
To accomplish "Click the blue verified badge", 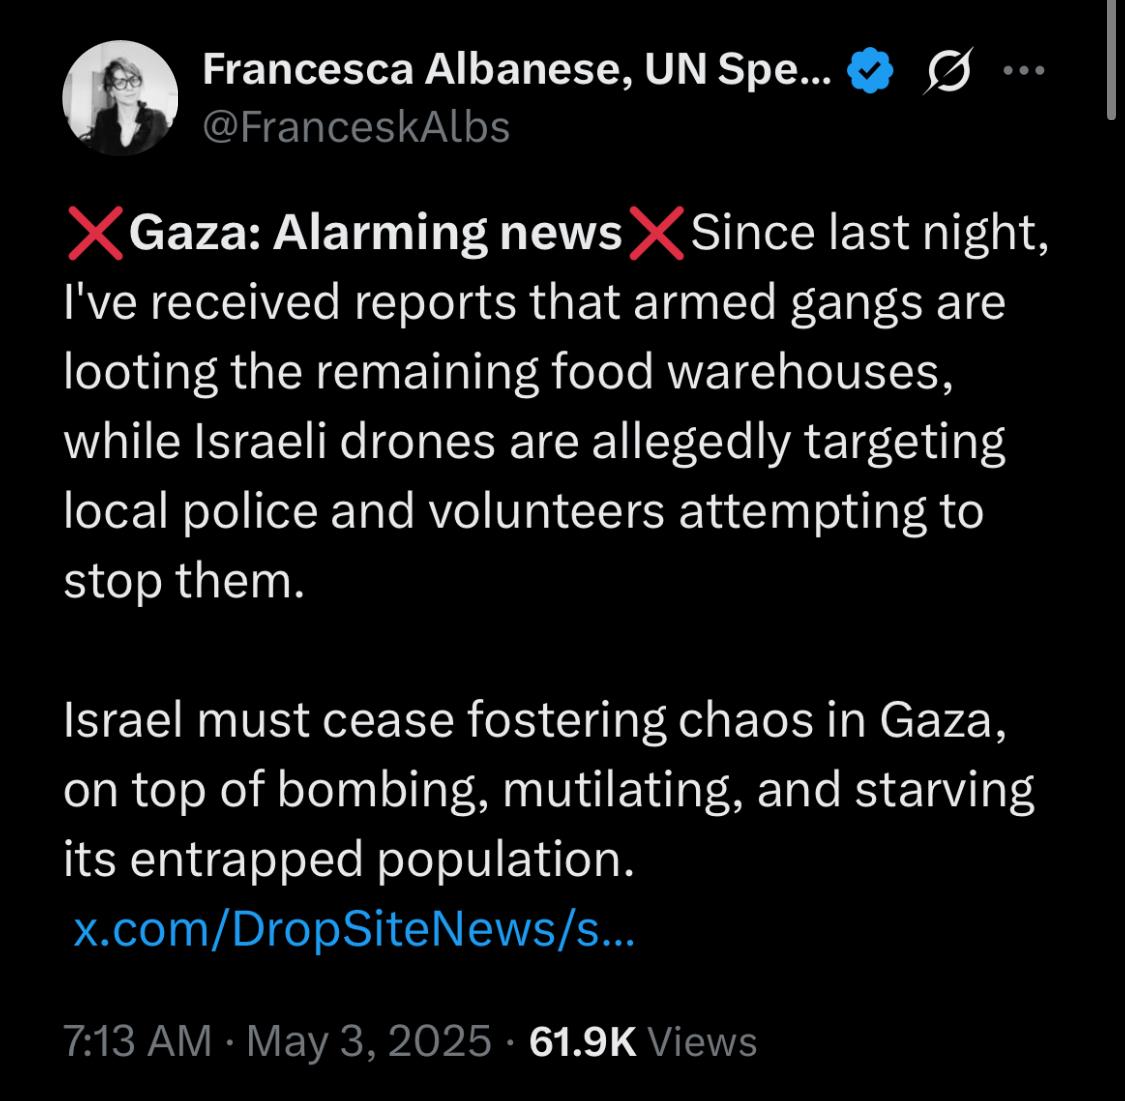I will click(870, 70).
